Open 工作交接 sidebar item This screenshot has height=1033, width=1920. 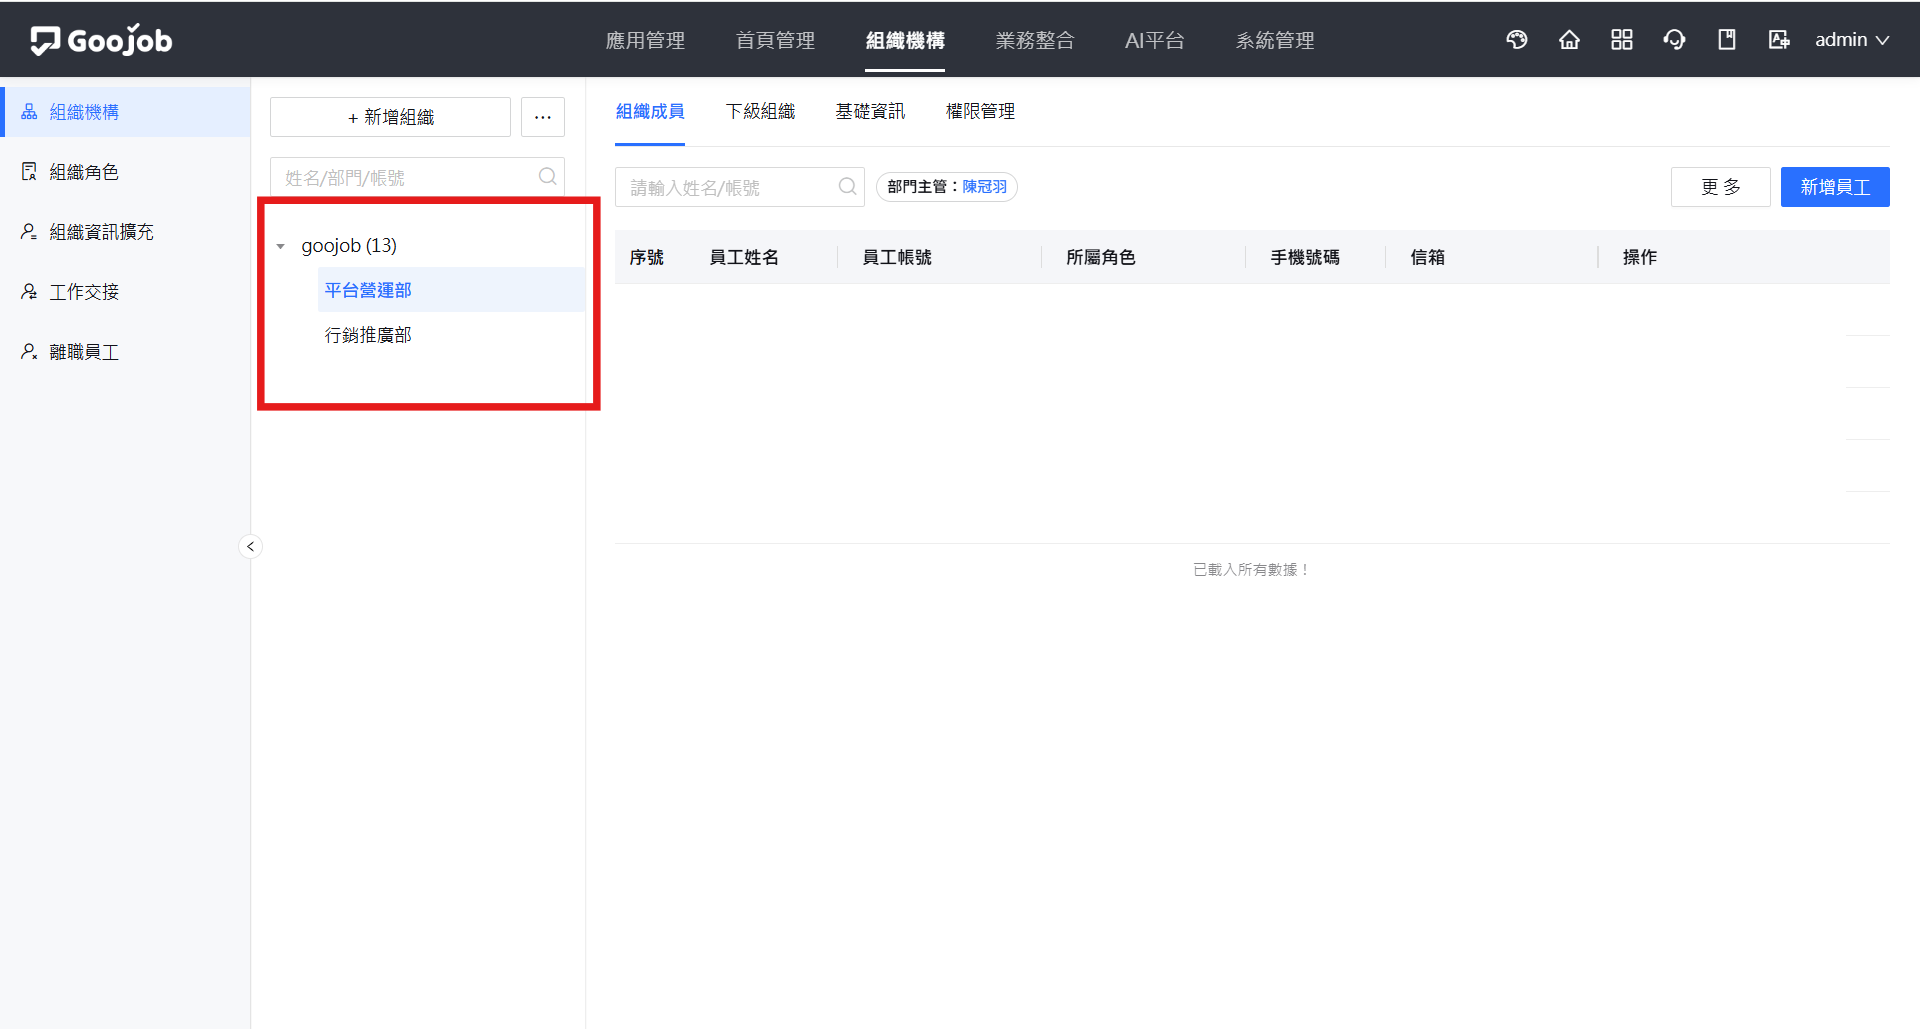[x=125, y=292]
